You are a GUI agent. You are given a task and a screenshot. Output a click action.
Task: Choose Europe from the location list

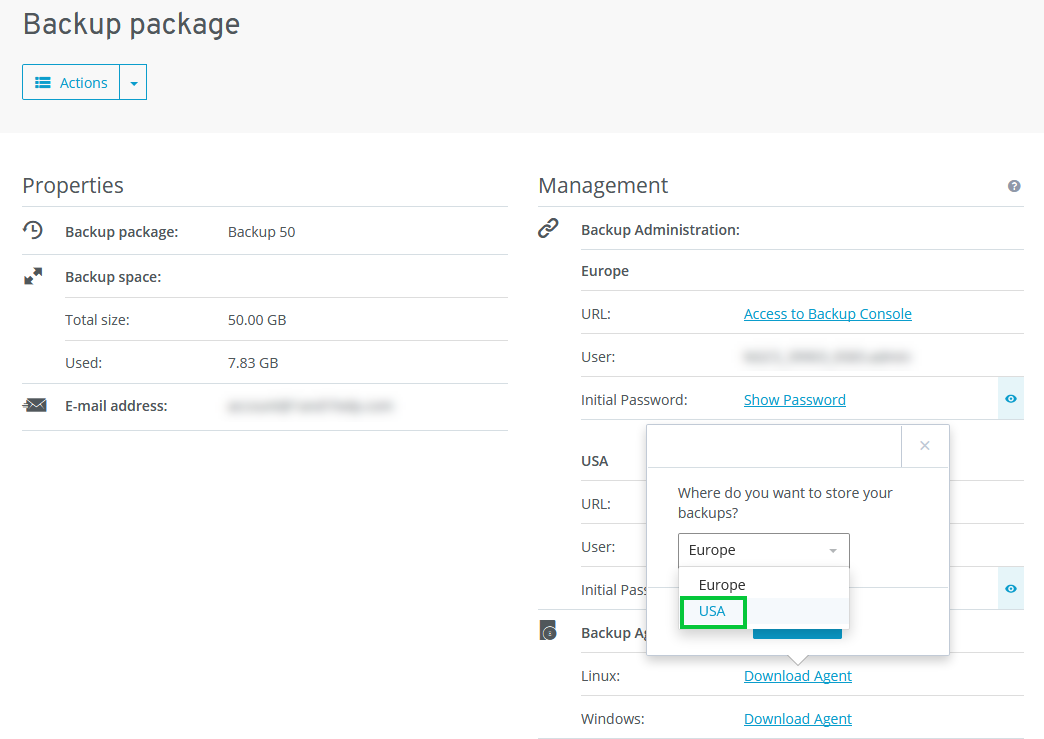tap(722, 585)
